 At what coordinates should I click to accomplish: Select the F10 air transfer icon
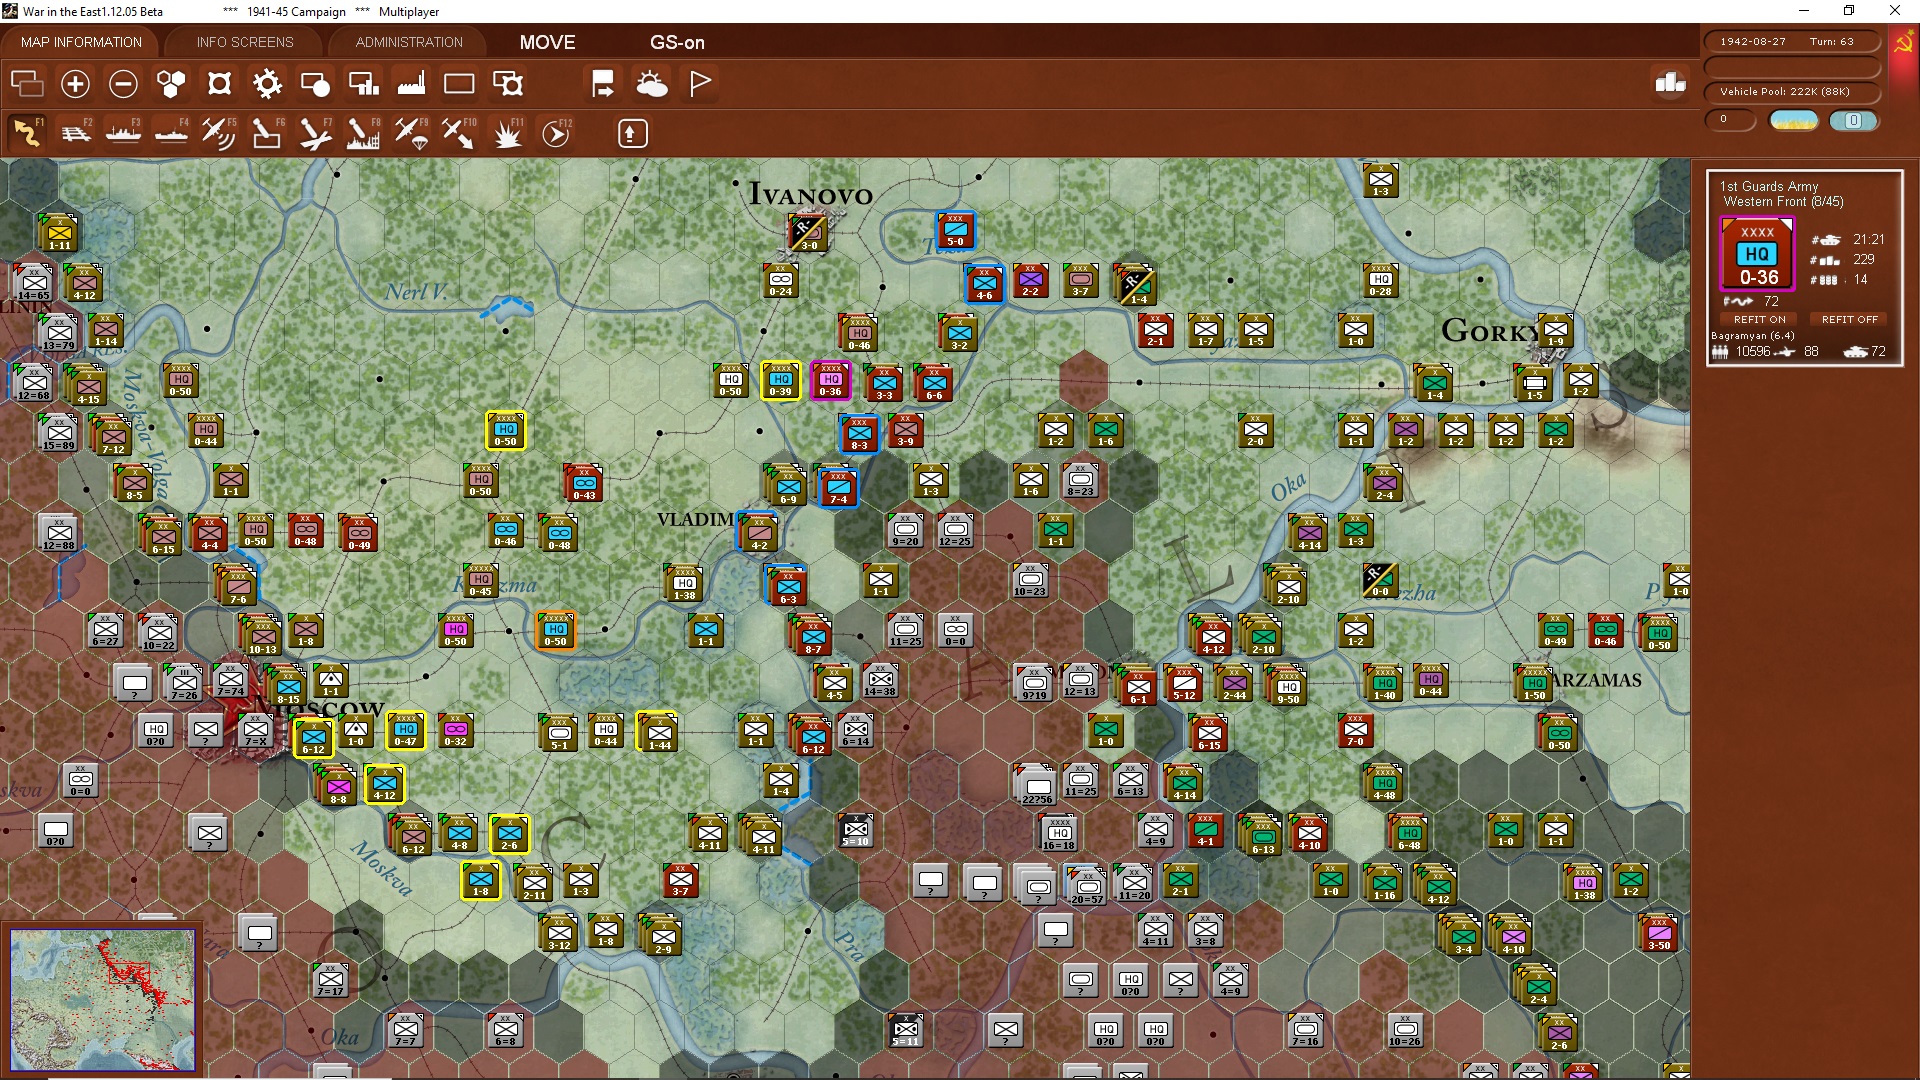coord(459,133)
